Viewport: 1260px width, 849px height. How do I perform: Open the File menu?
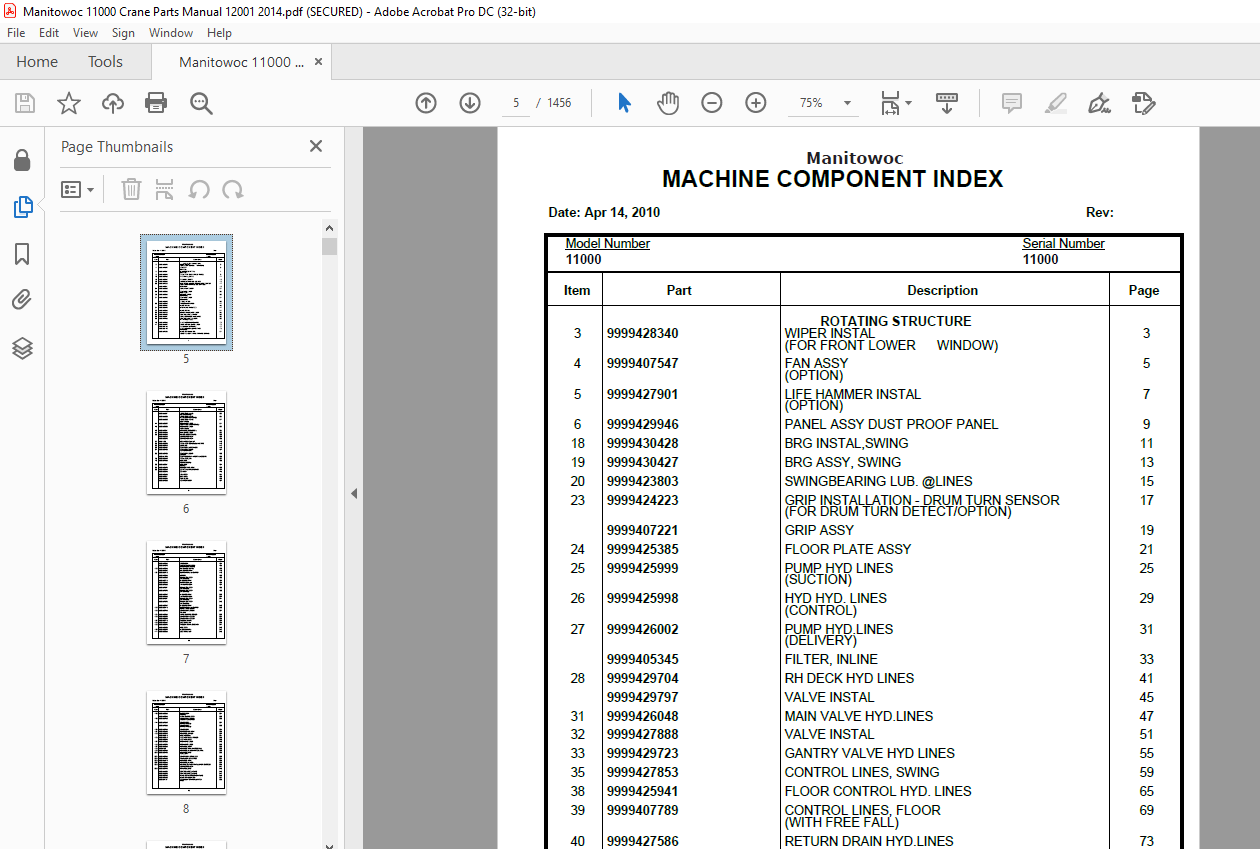pos(16,33)
